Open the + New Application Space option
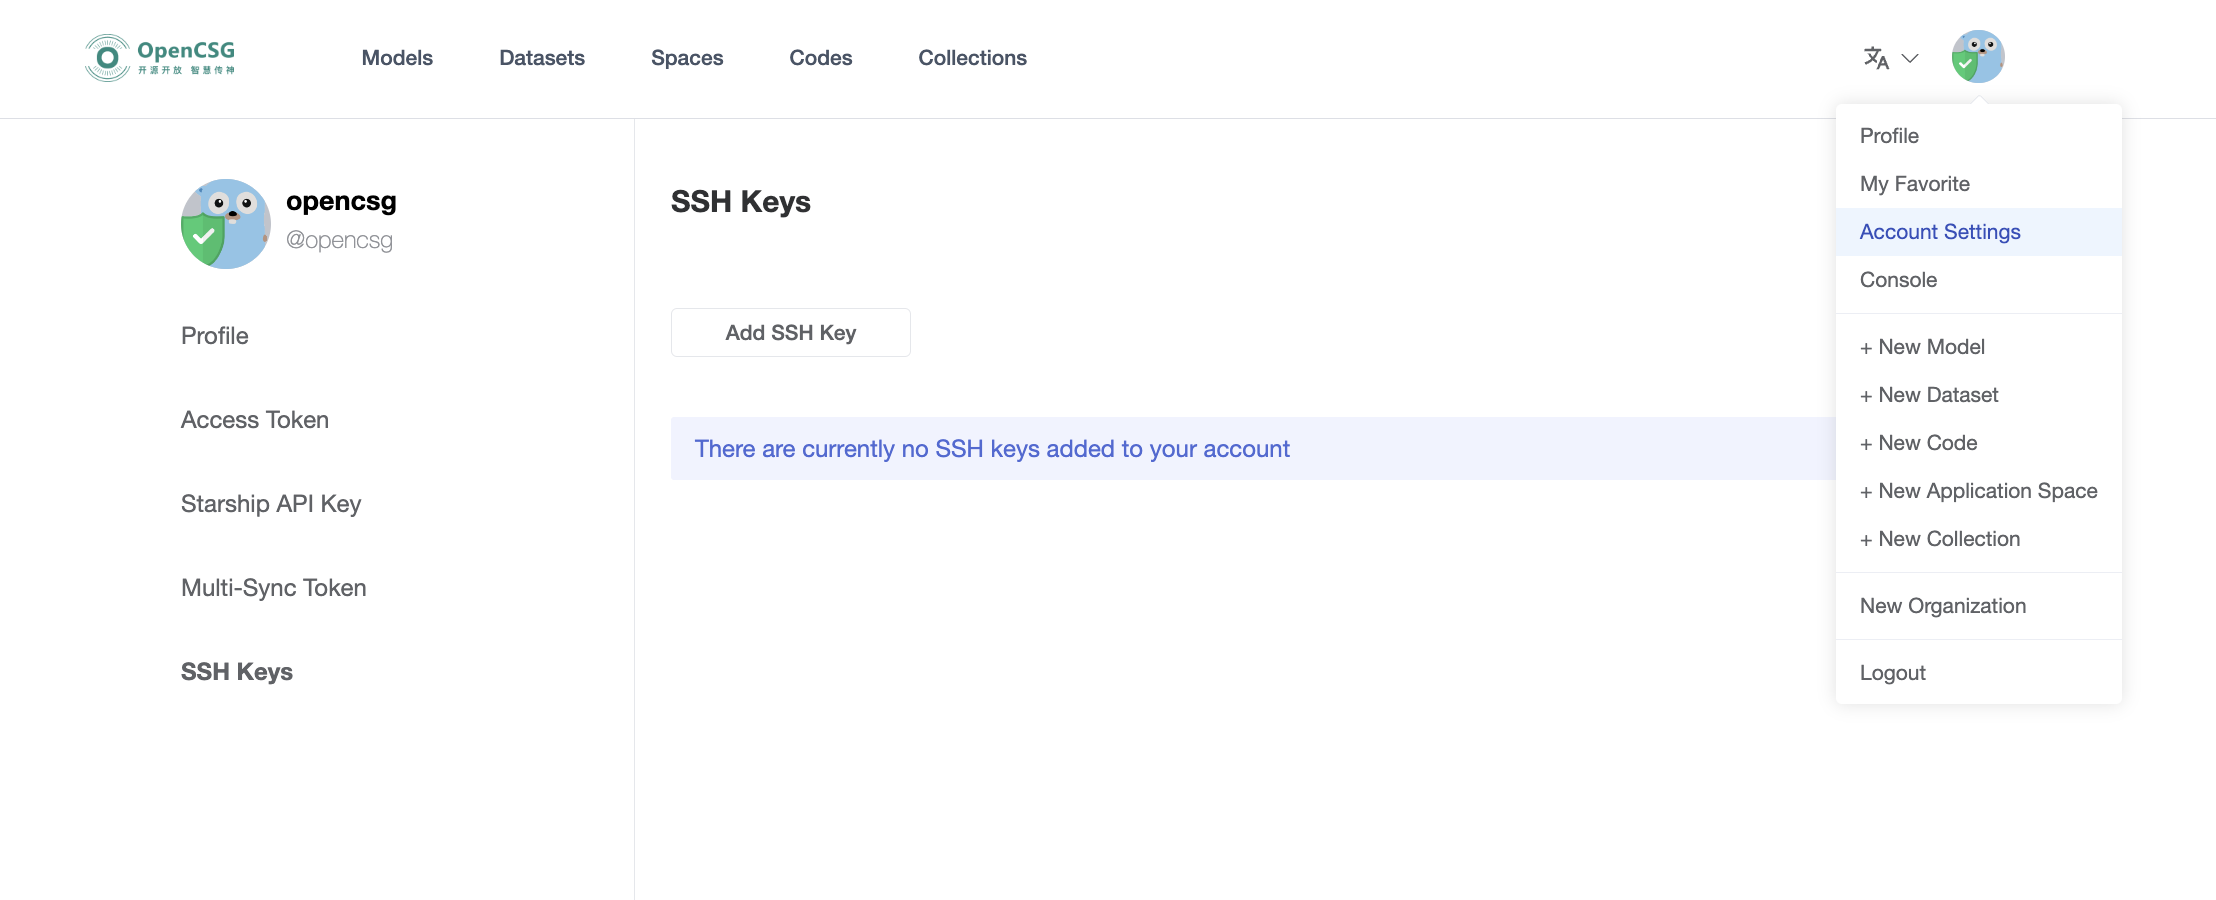2216x900 pixels. [1979, 490]
